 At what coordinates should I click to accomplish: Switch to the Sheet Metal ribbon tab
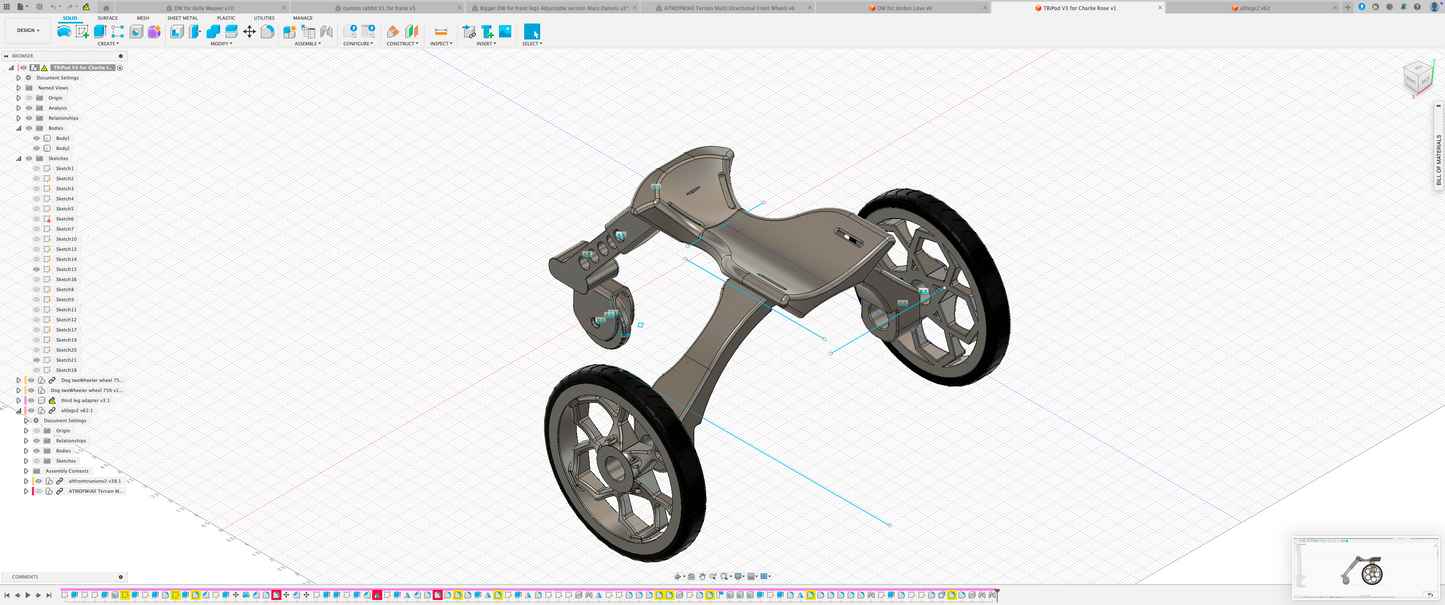[182, 18]
